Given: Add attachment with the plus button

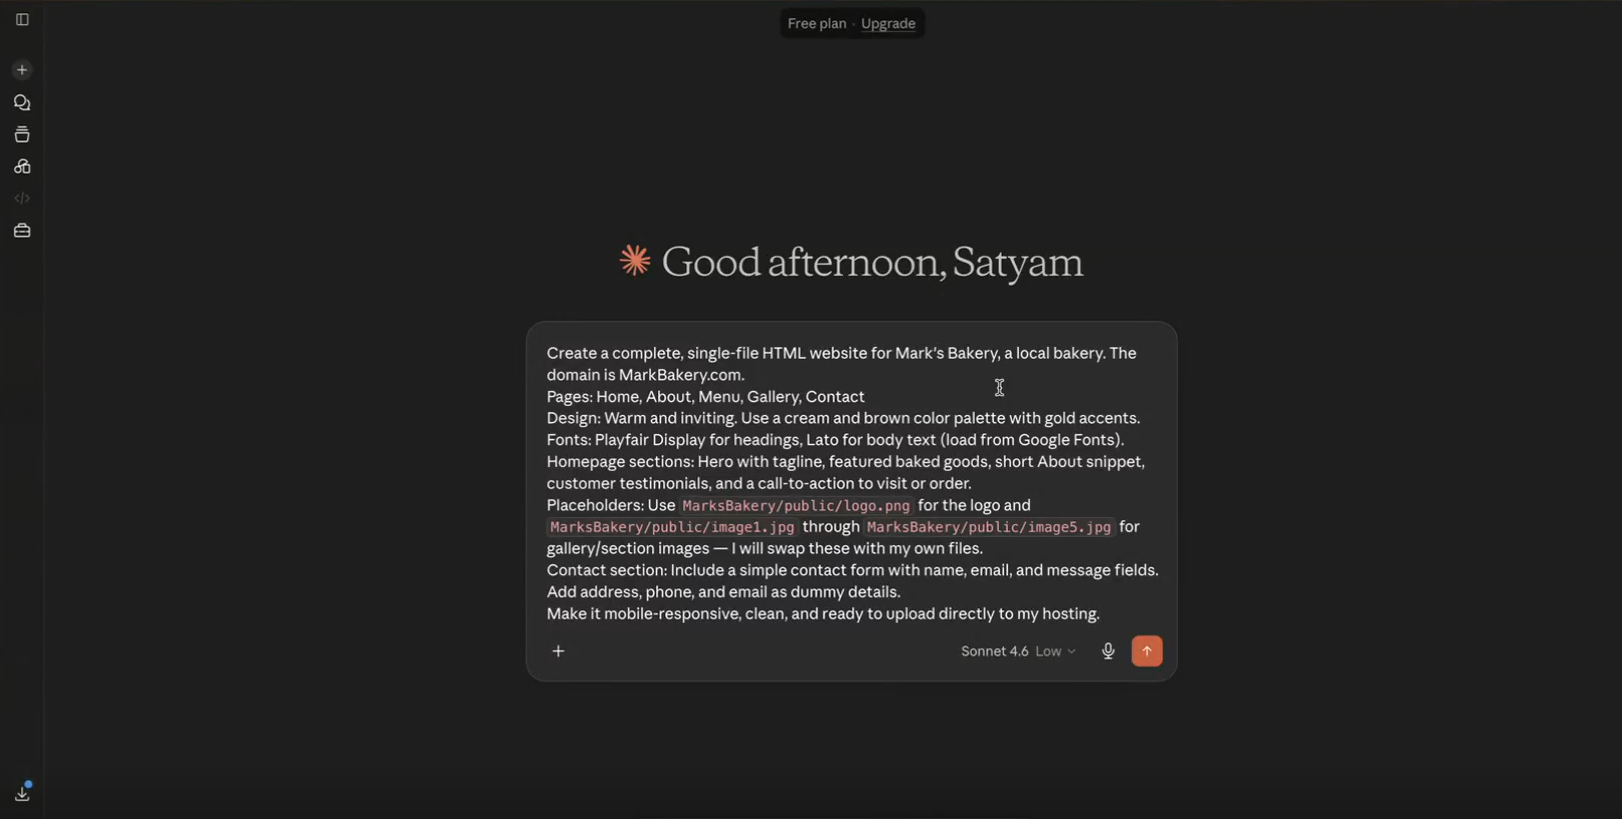Looking at the screenshot, I should point(559,651).
